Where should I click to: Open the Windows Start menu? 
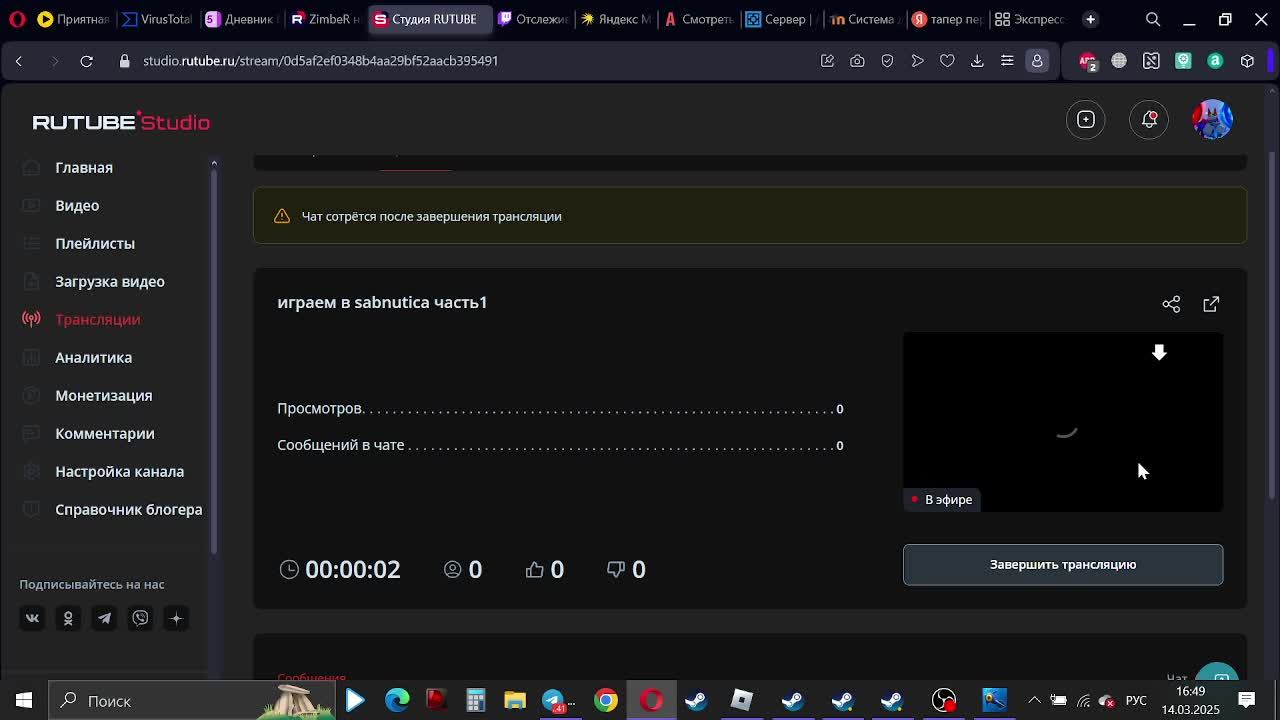pos(24,700)
